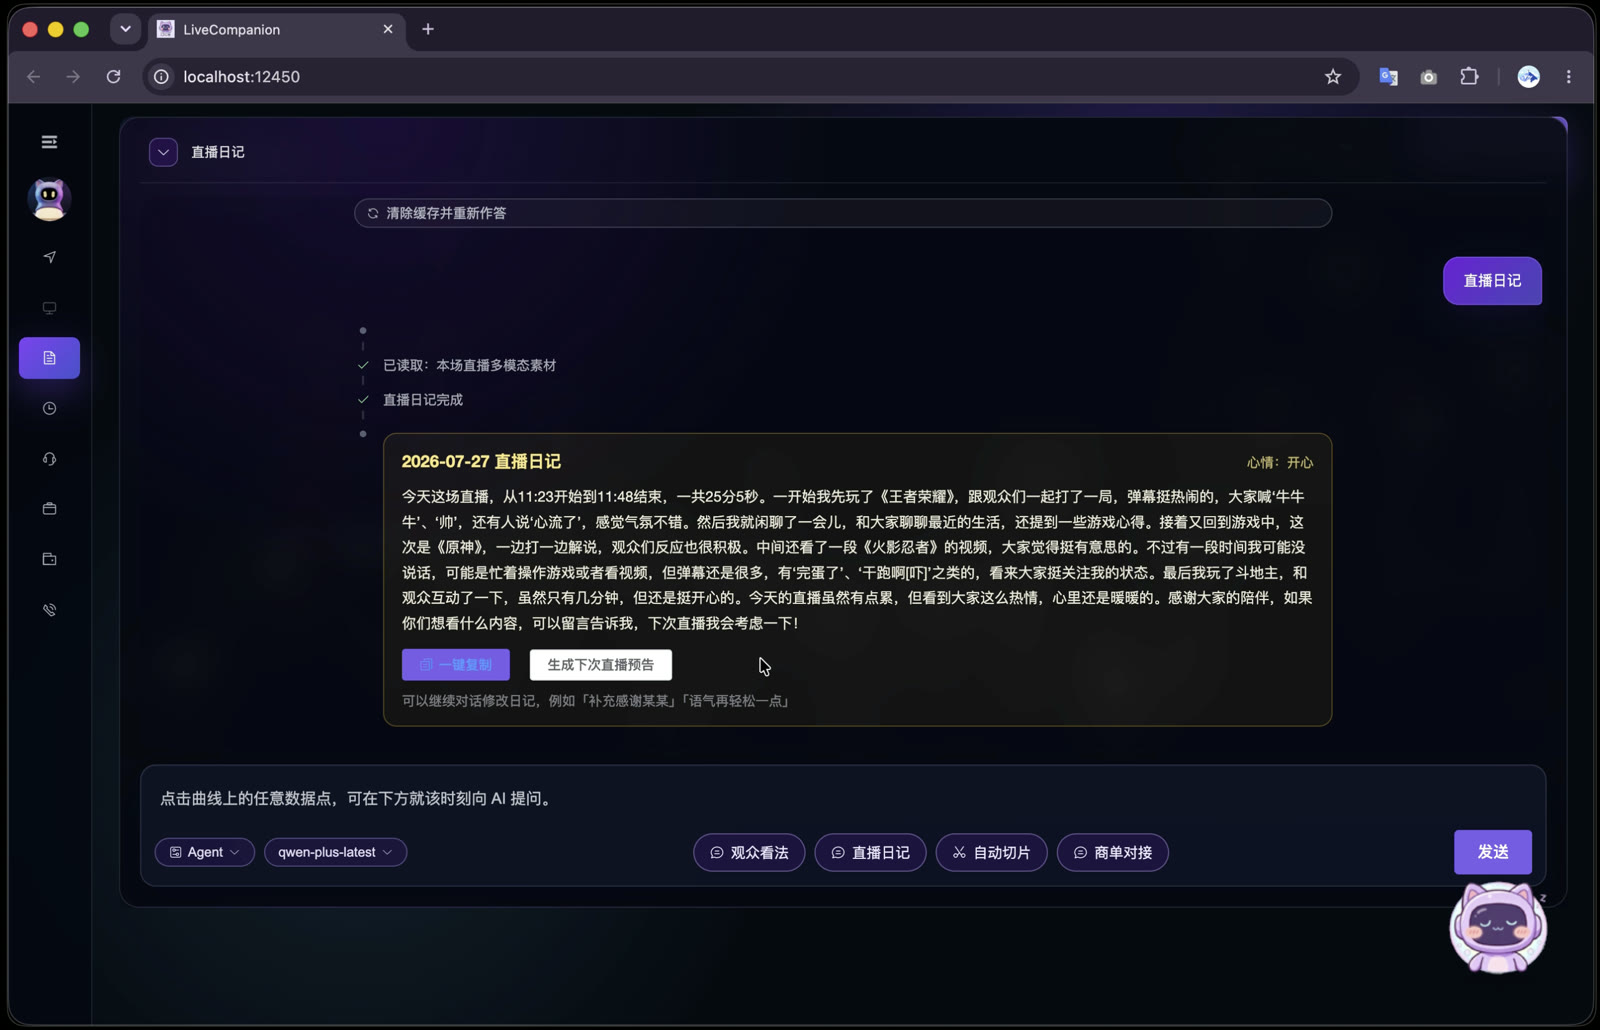This screenshot has width=1600, height=1030.
Task: Open the Agent mode dropdown
Action: [x=205, y=852]
